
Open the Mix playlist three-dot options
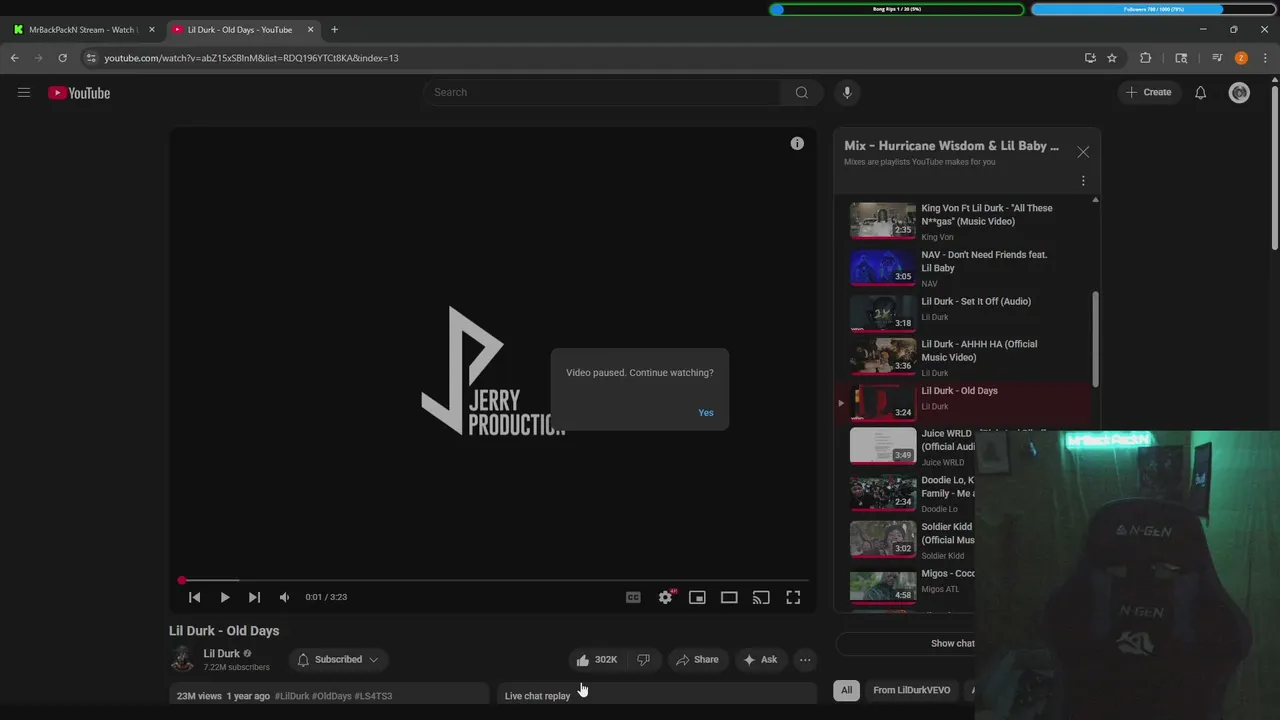pos(1083,181)
